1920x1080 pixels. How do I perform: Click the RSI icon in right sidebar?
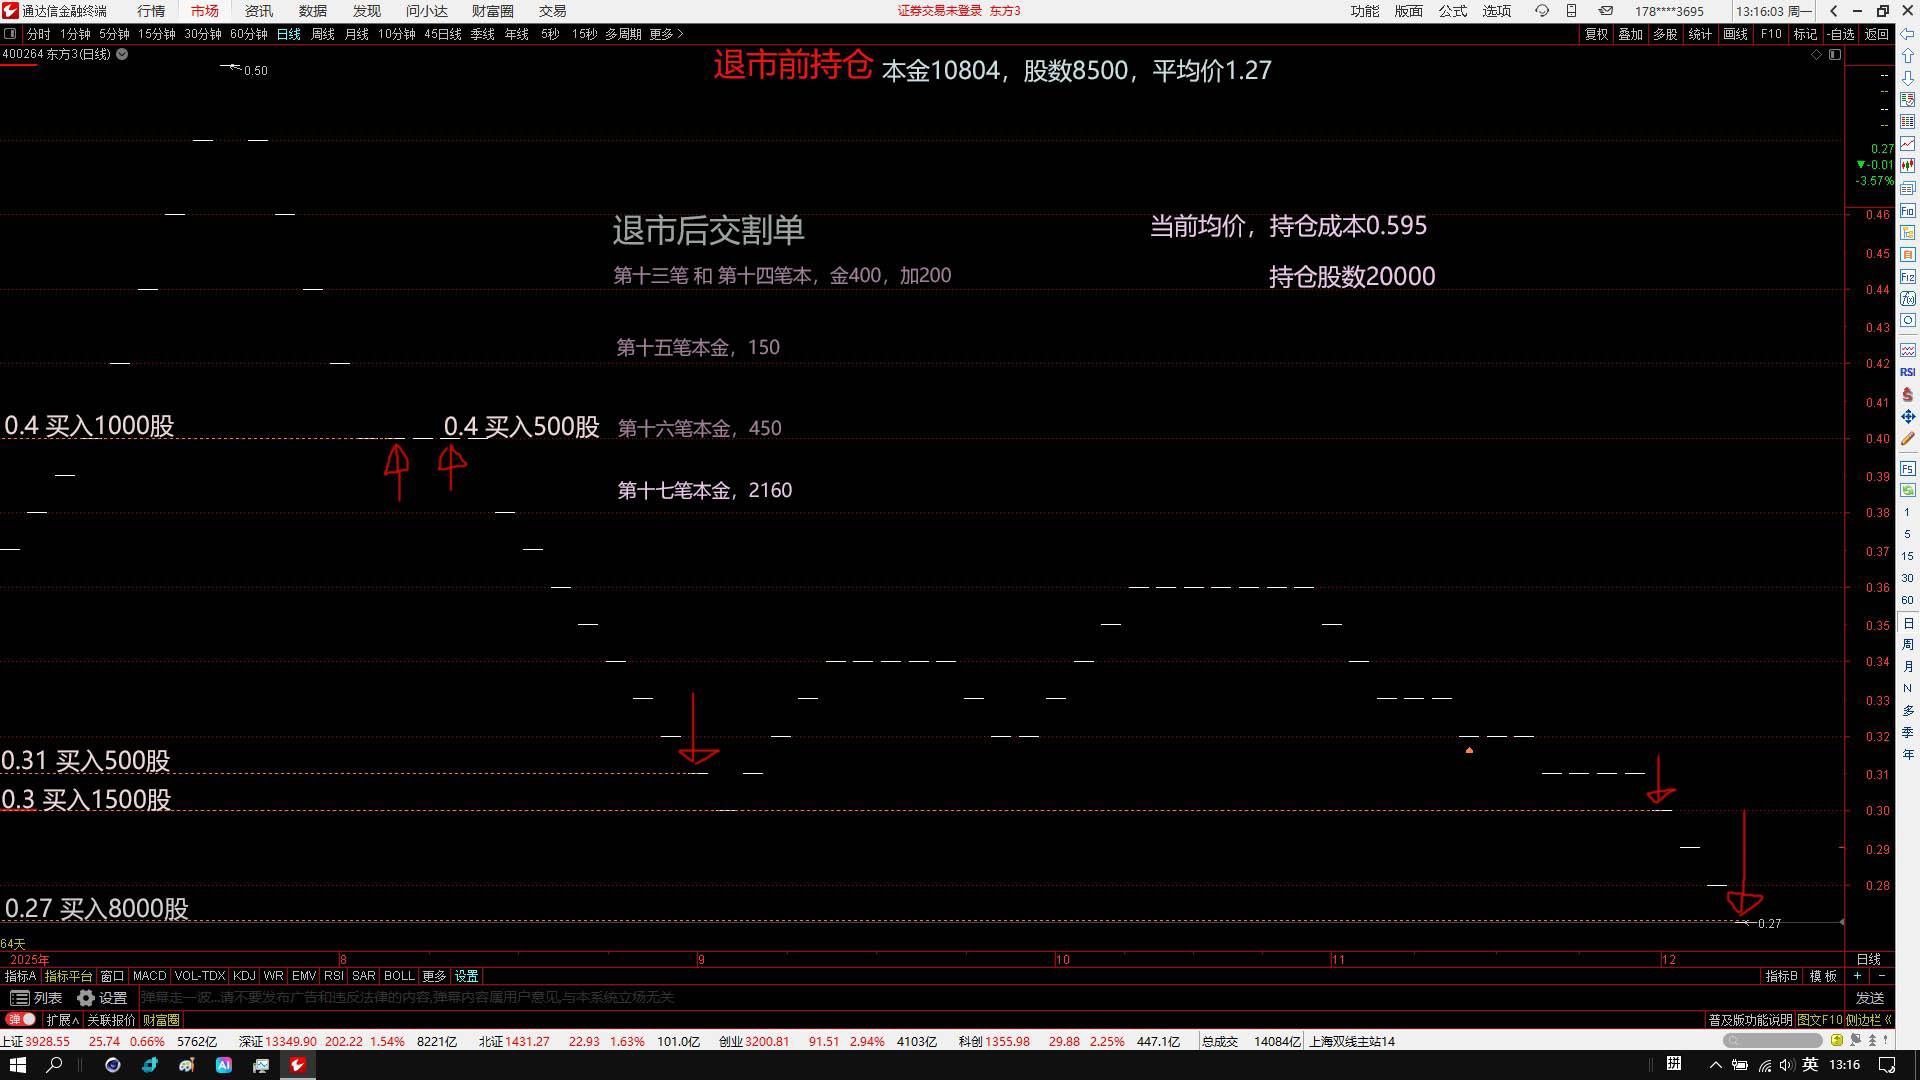coord(1908,372)
